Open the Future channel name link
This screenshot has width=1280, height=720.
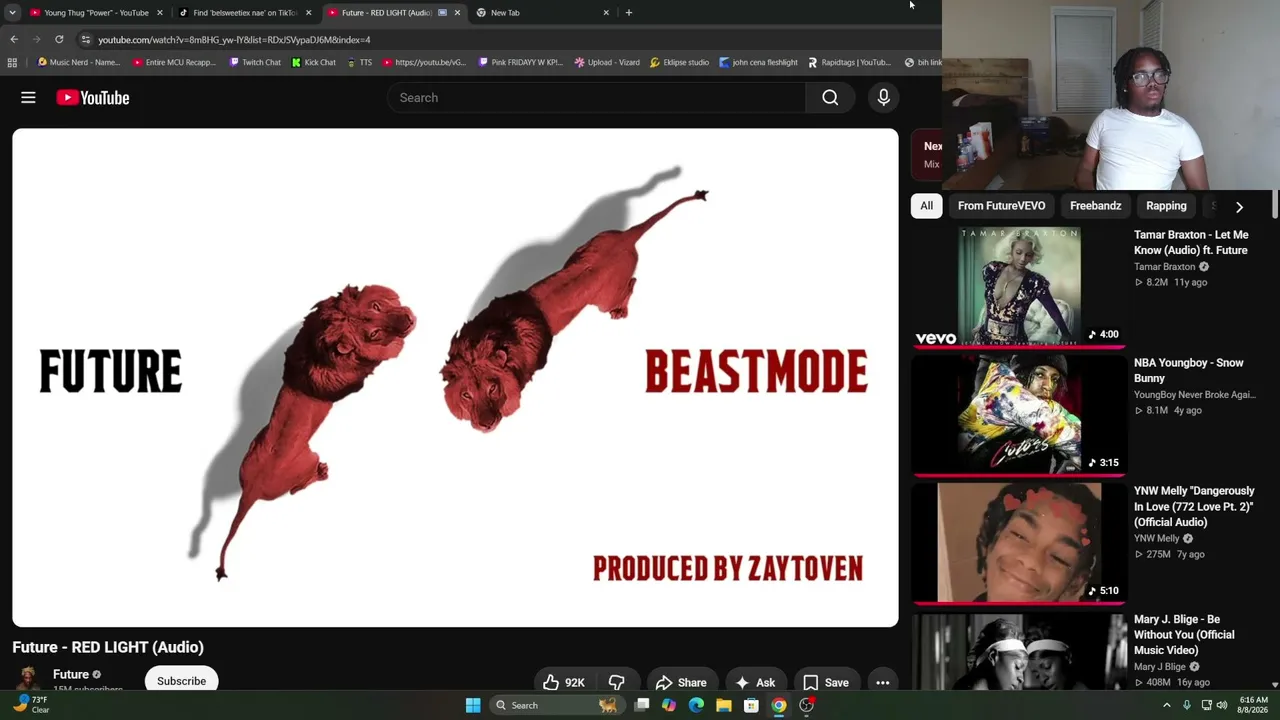tap(71, 675)
